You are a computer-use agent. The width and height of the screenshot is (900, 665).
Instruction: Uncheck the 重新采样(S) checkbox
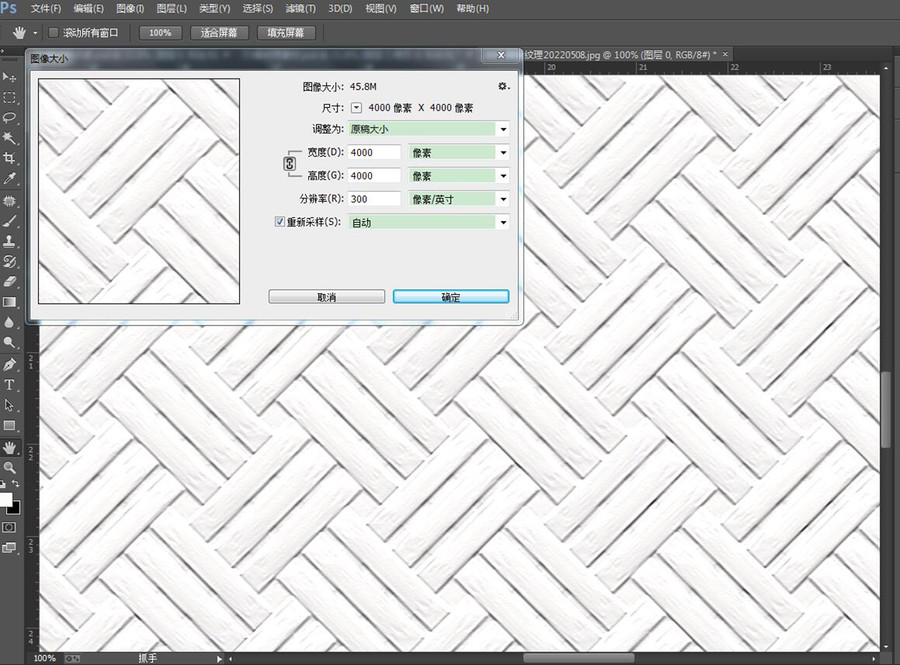[x=280, y=221]
